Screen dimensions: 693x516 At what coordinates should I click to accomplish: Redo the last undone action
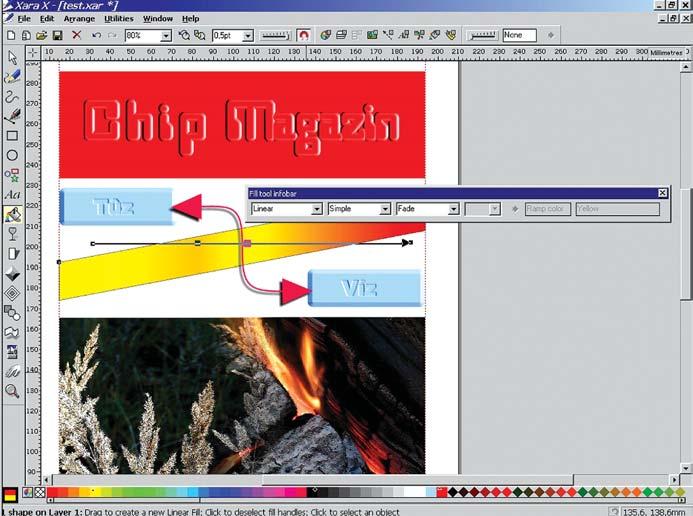point(112,35)
